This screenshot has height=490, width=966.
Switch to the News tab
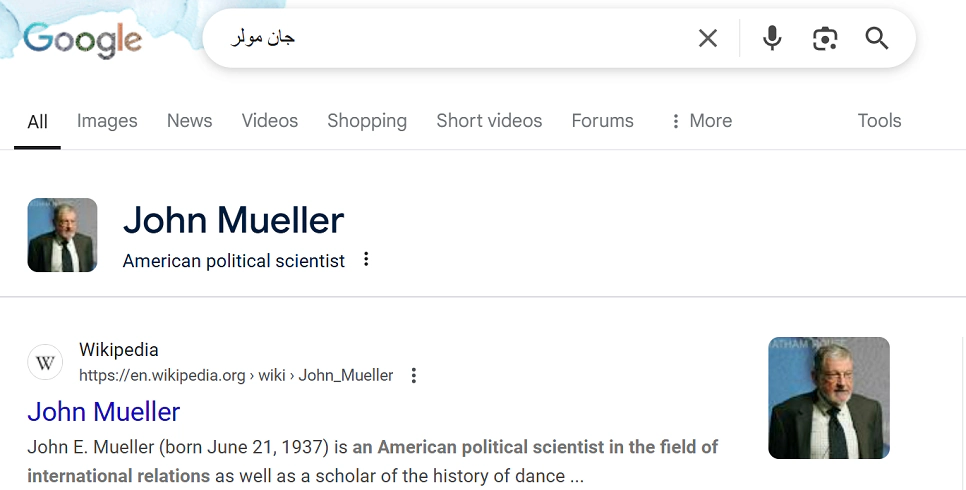click(189, 121)
